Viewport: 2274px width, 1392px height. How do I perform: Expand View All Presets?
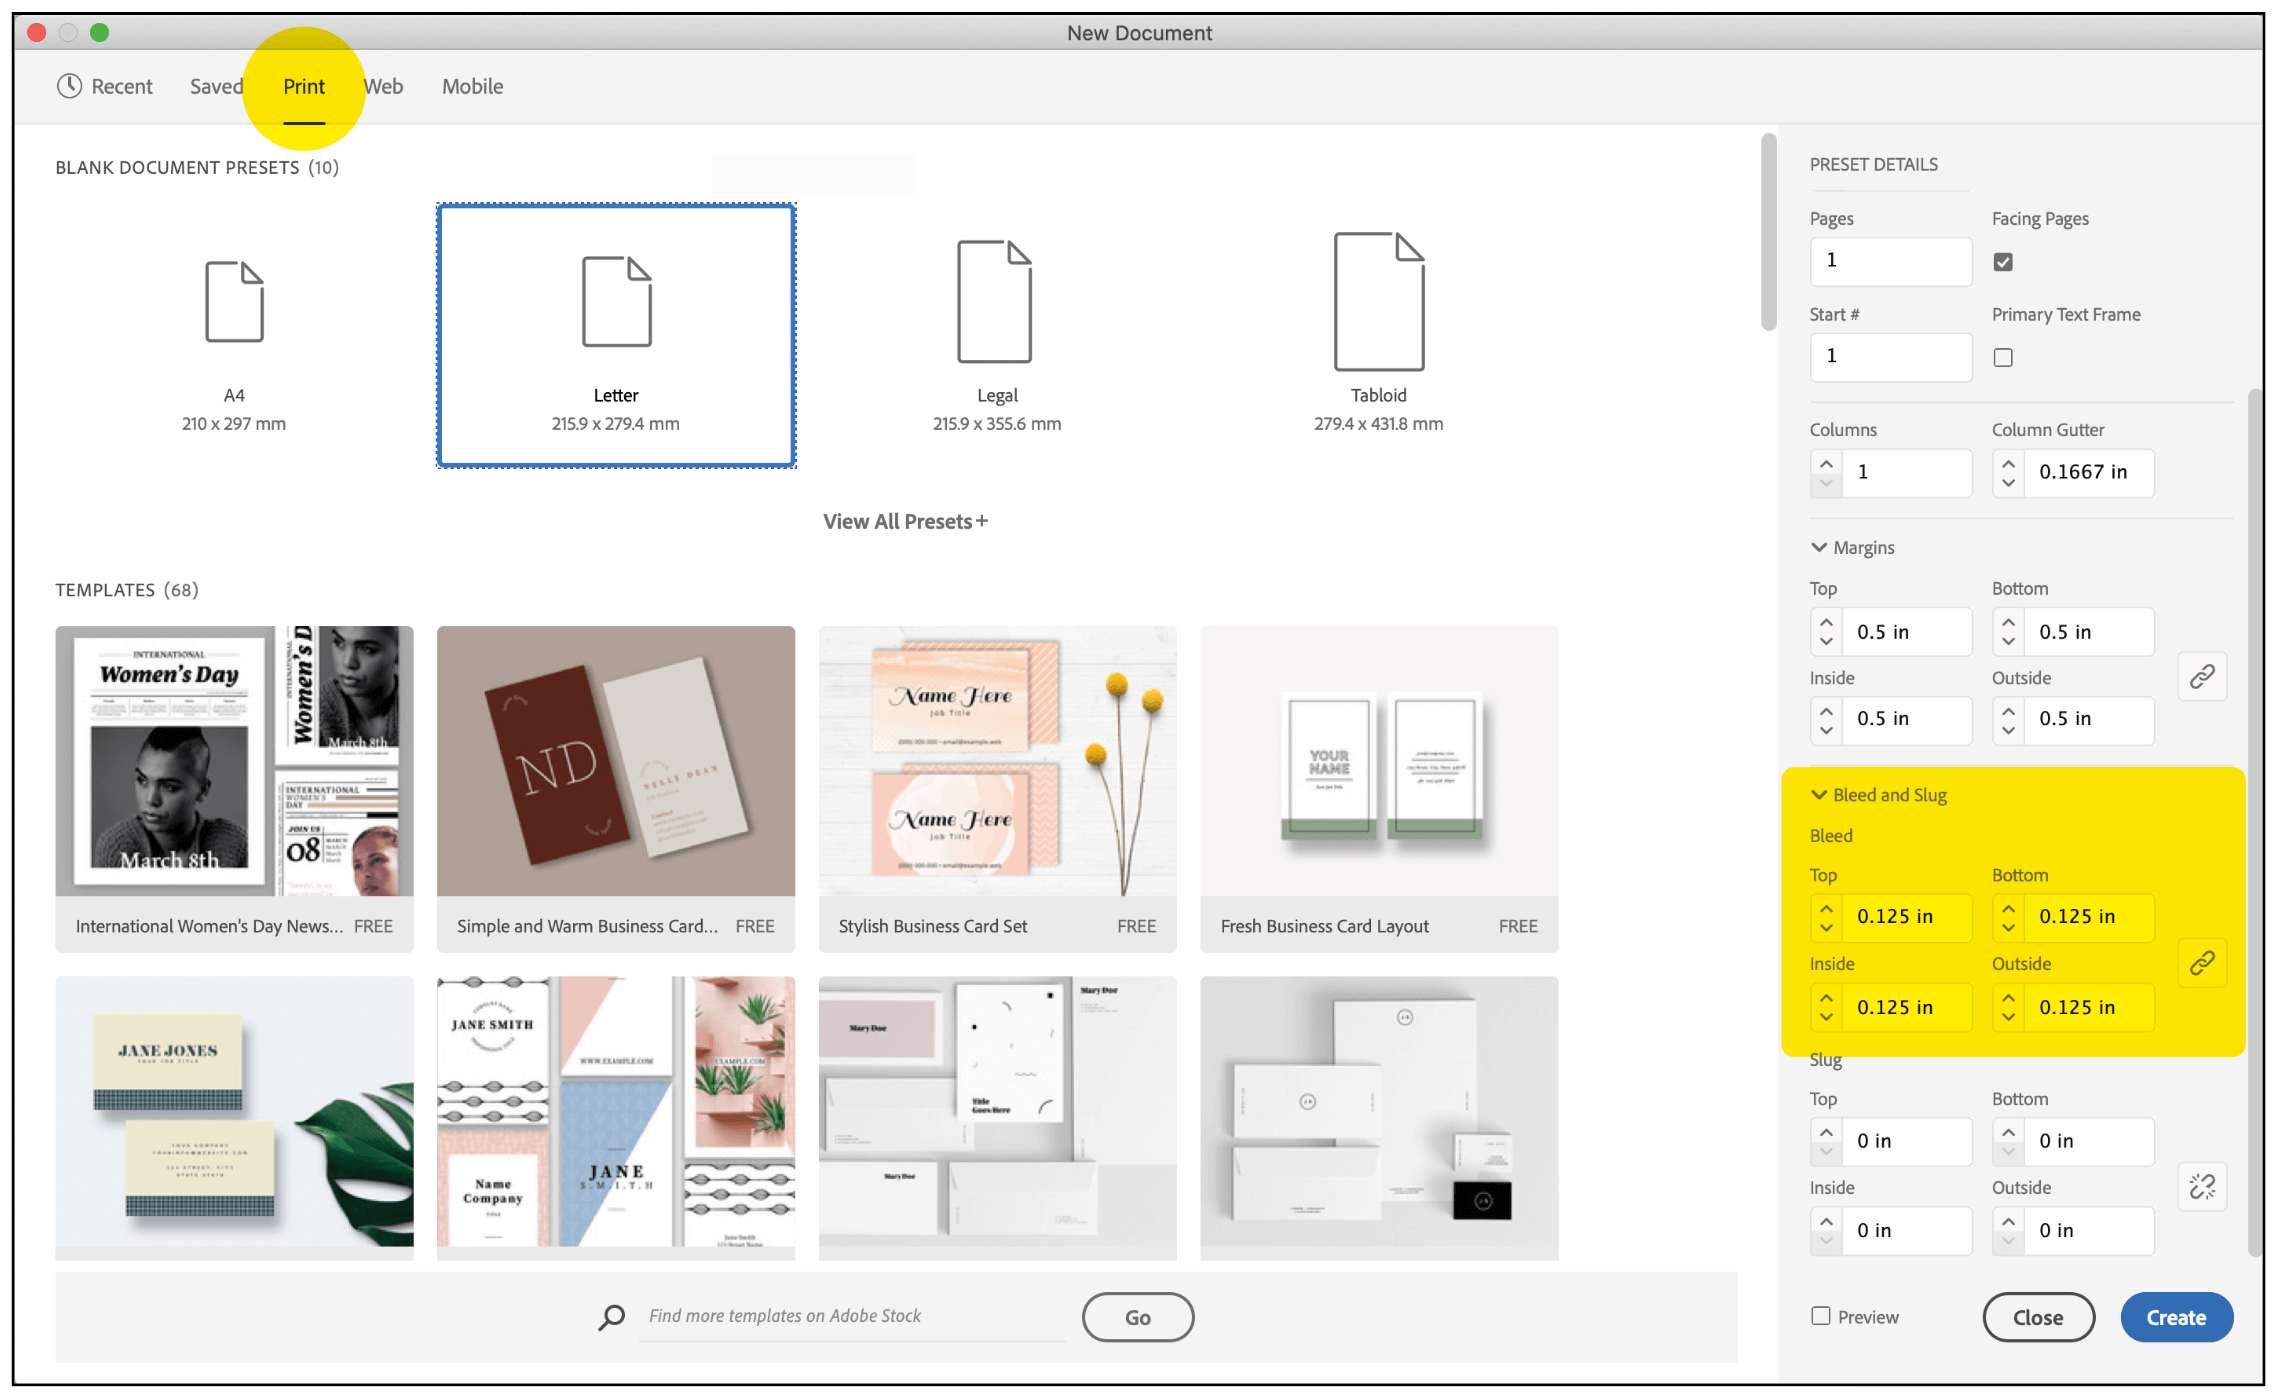pyautogui.click(x=905, y=521)
